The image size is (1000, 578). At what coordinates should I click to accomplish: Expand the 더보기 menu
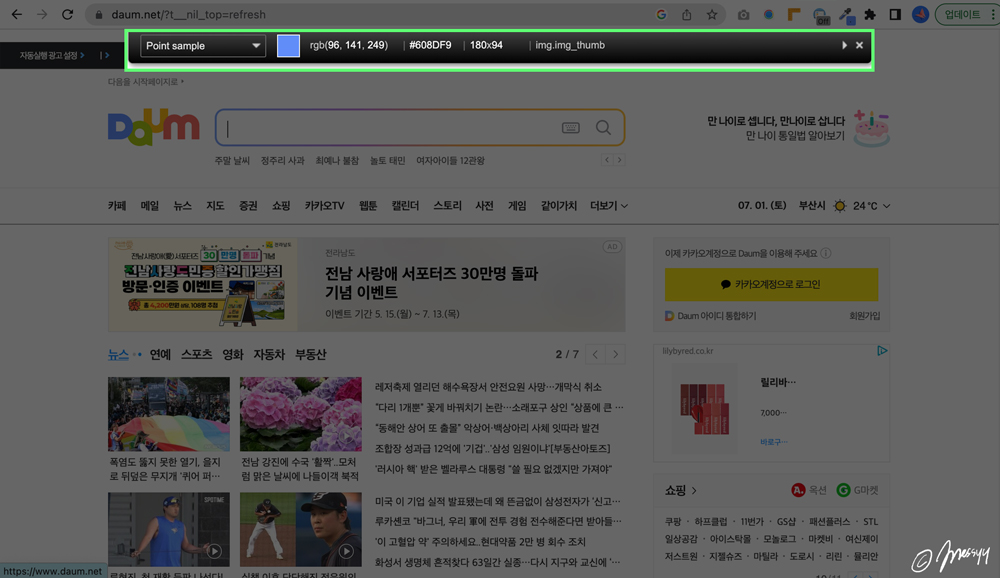608,205
